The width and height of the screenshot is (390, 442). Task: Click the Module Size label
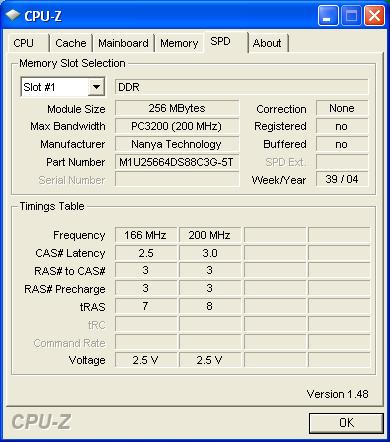76,109
